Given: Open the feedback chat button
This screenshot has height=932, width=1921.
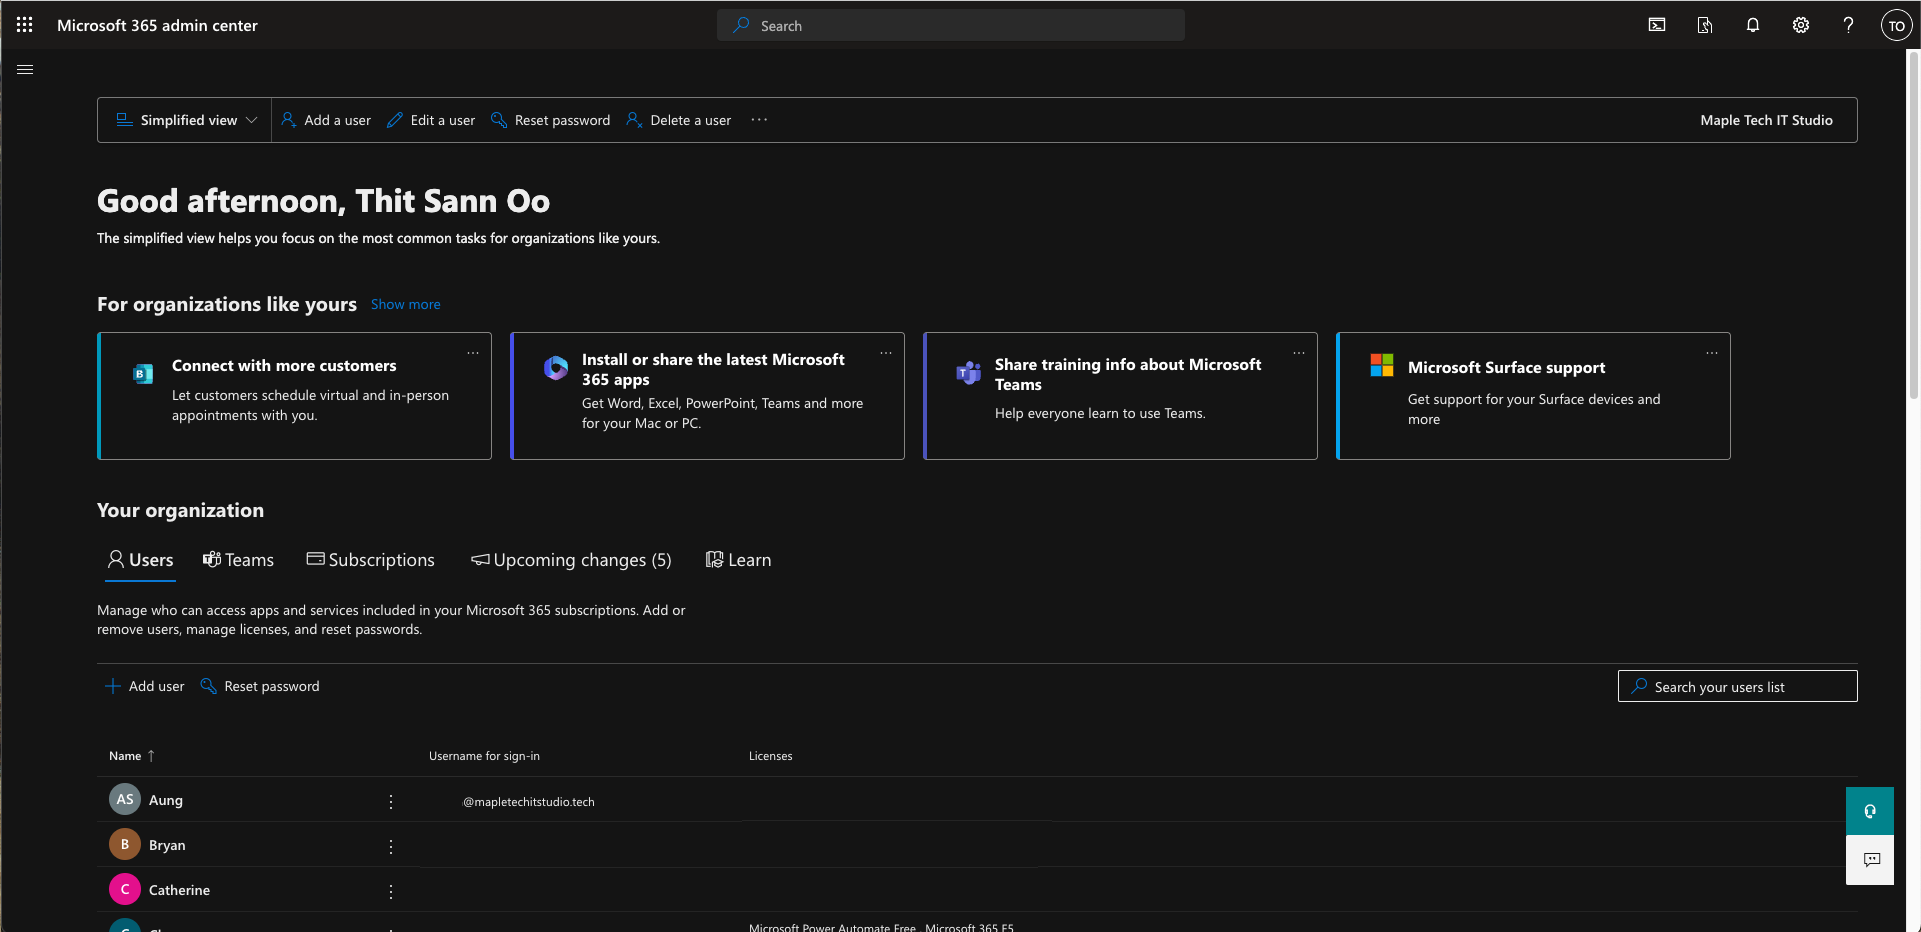Looking at the screenshot, I should pos(1870,860).
